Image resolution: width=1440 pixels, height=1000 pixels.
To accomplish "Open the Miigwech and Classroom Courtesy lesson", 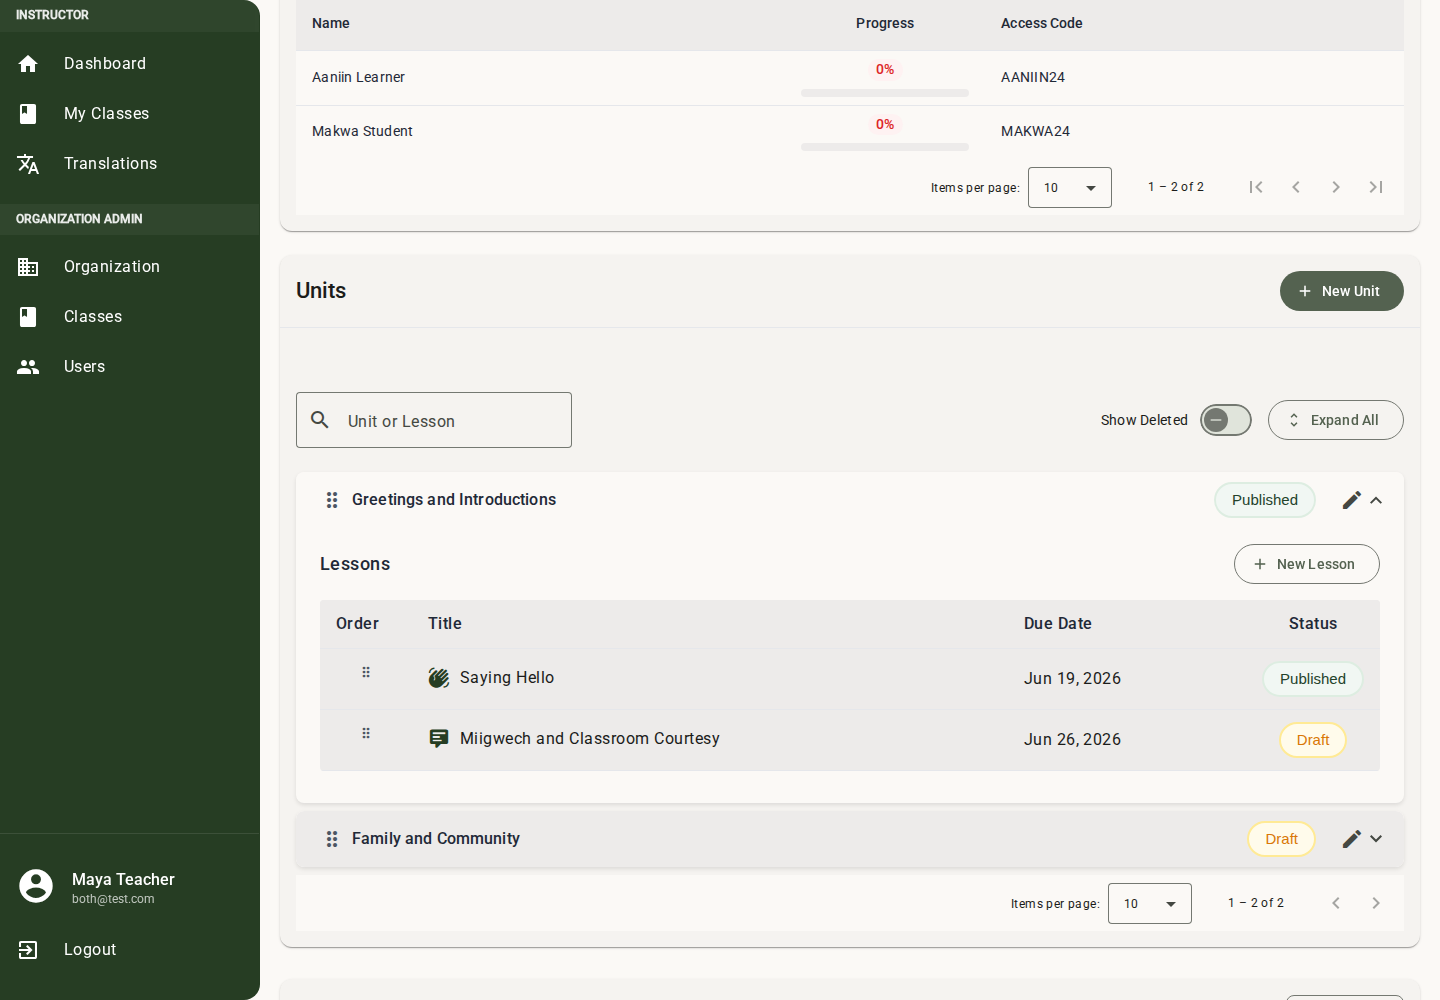I will (x=590, y=739).
